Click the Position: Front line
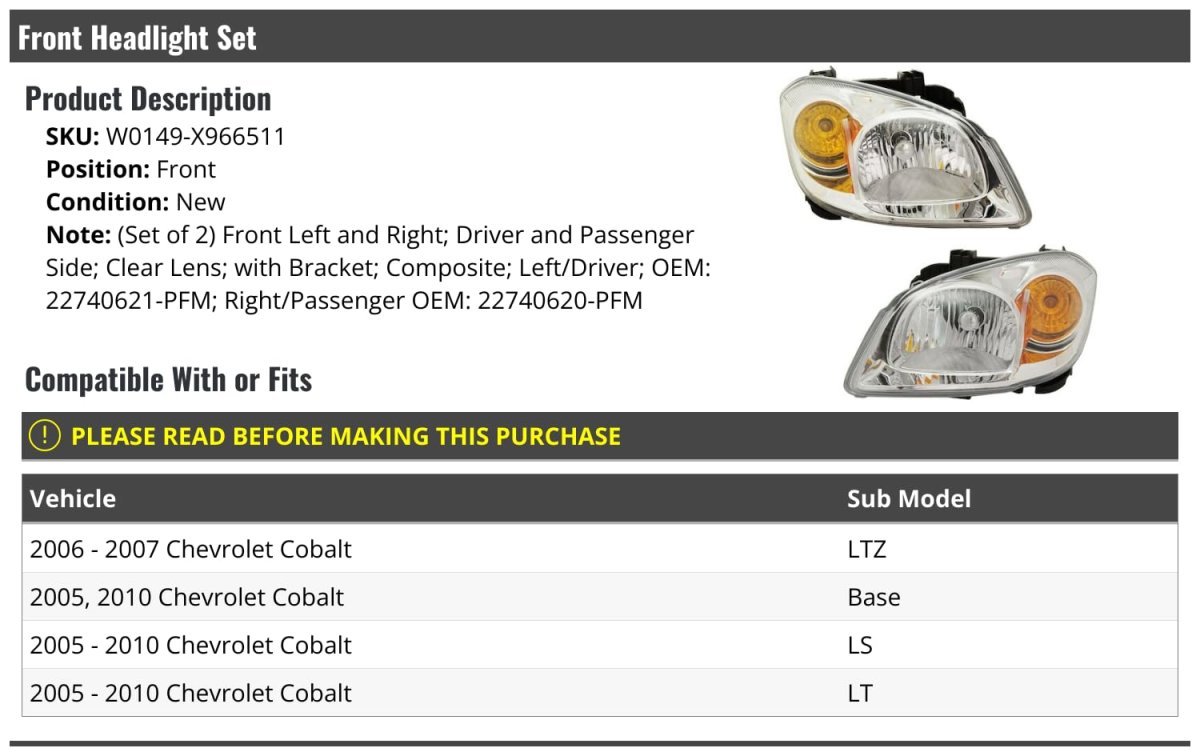The height and width of the screenshot is (756, 1200). click(131, 169)
